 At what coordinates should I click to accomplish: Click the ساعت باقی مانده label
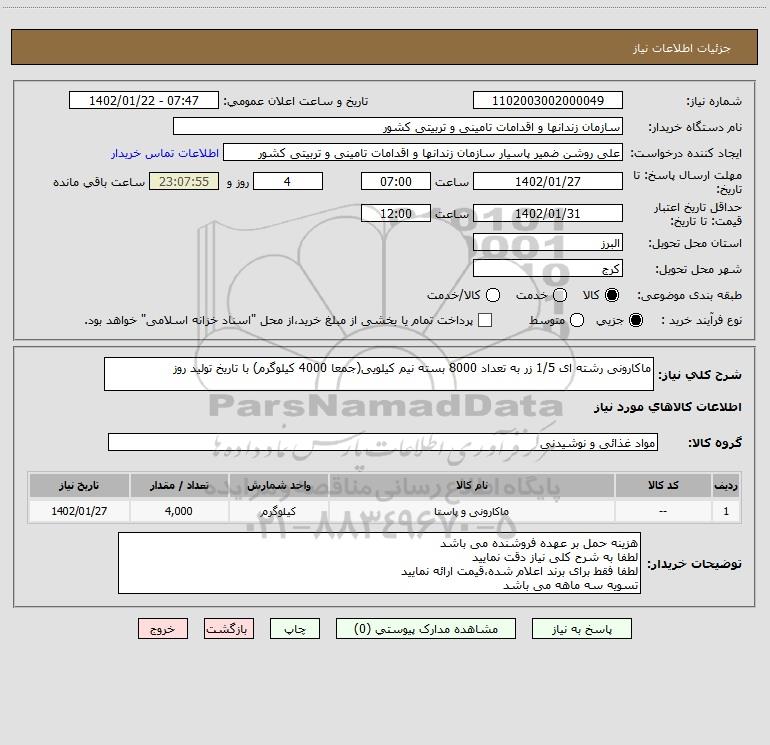(x=99, y=182)
